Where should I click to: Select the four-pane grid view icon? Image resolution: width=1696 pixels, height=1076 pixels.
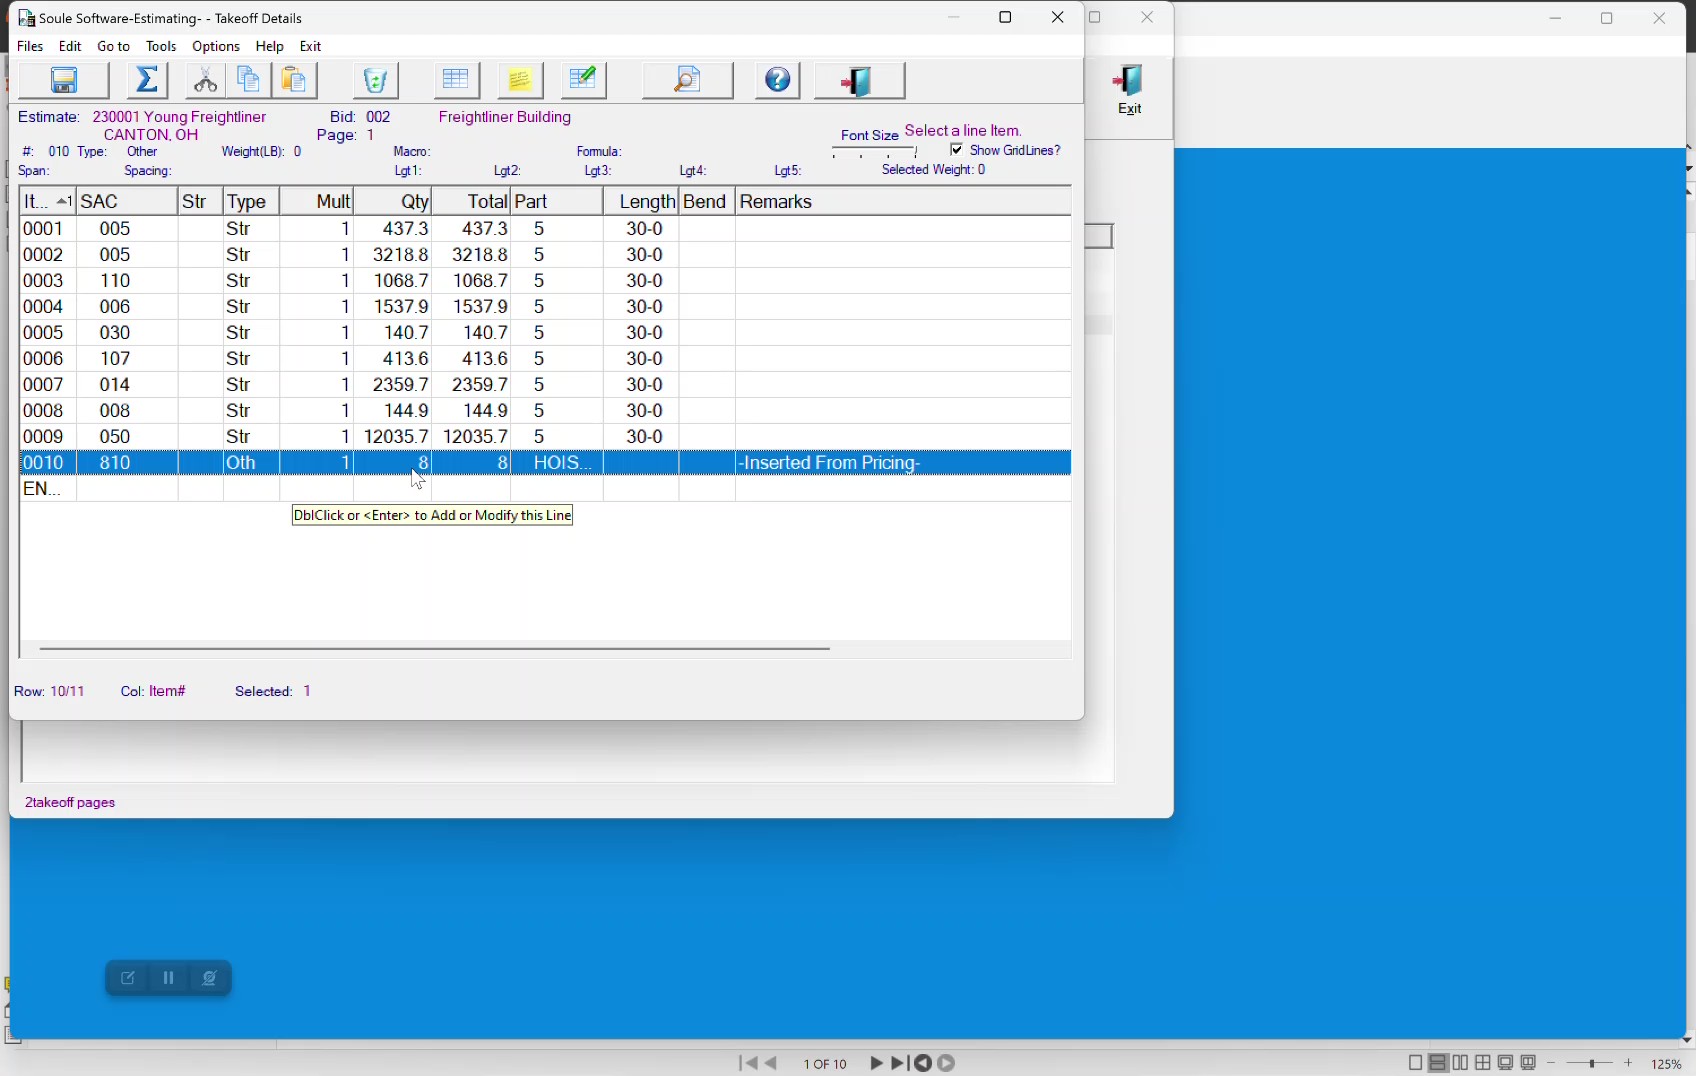pos(1484,1063)
